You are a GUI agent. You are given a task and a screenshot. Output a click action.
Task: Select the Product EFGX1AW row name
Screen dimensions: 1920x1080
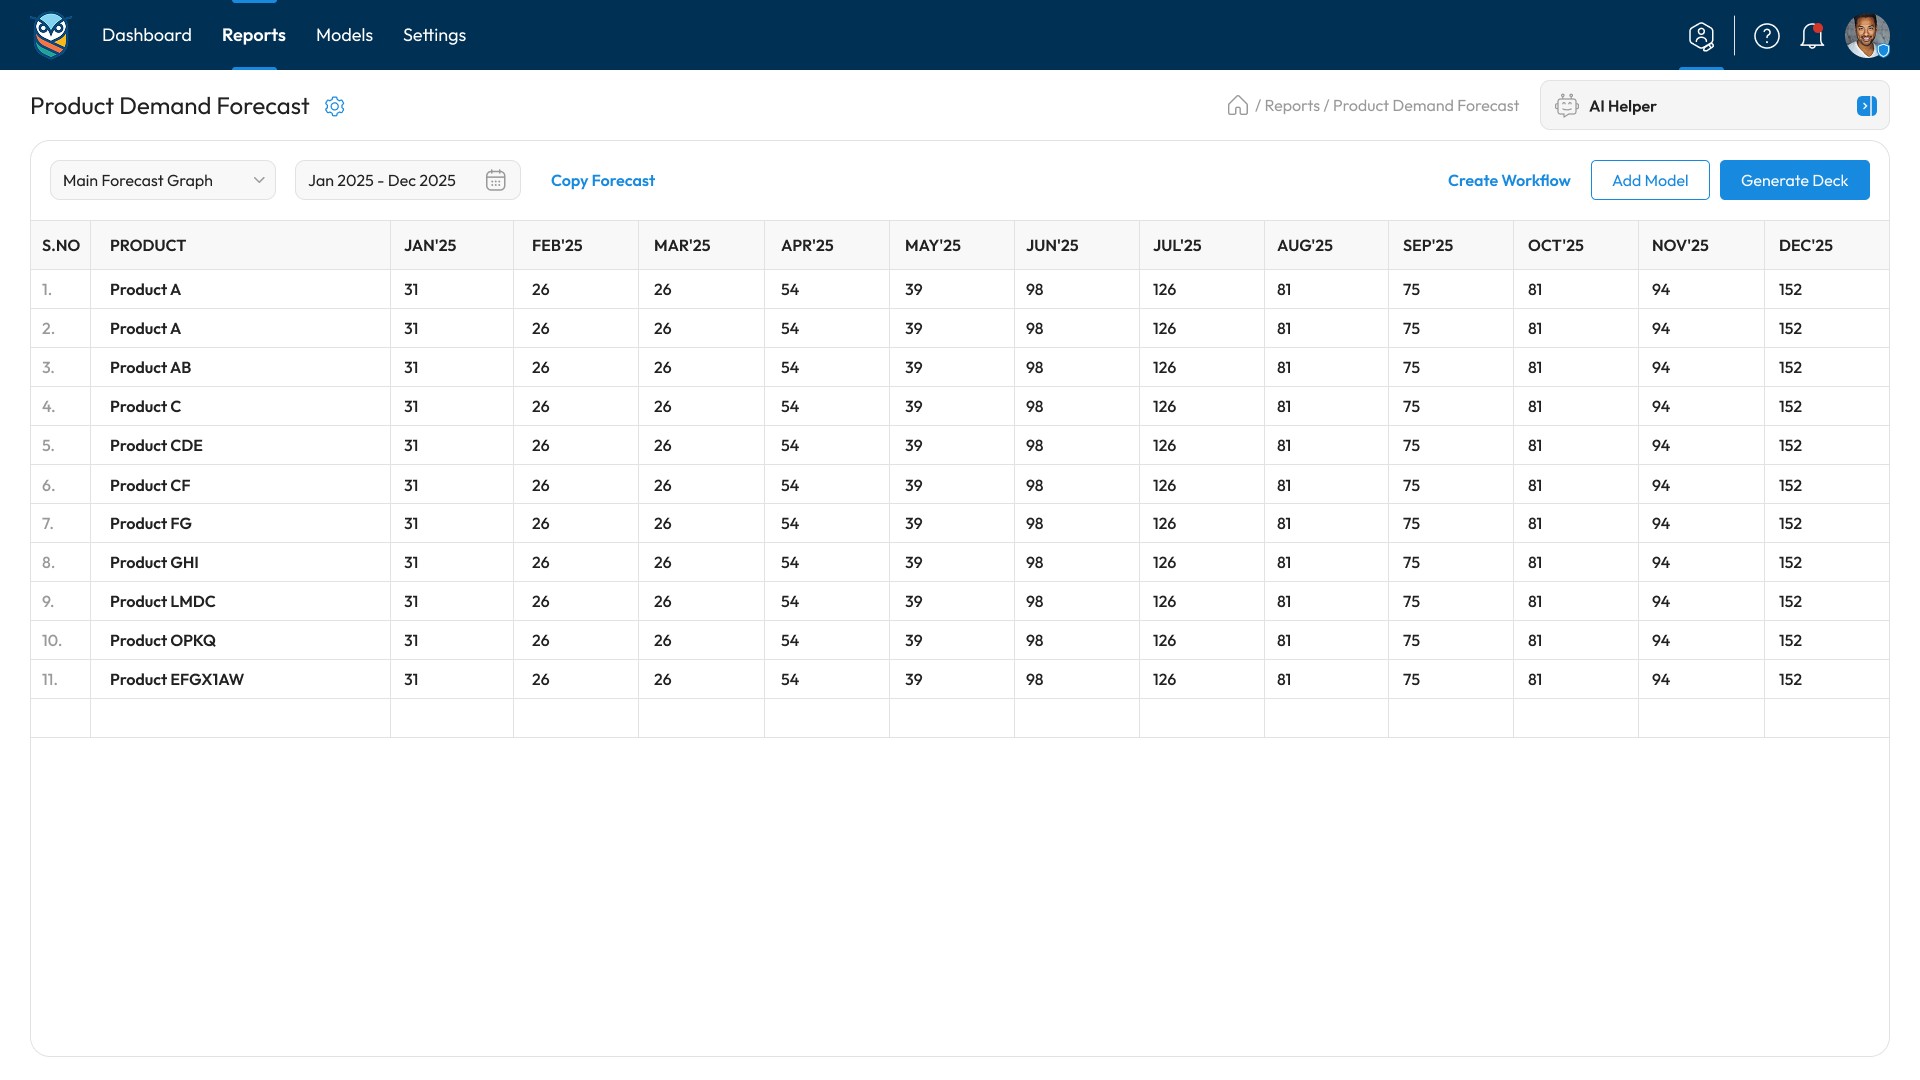[x=177, y=679]
